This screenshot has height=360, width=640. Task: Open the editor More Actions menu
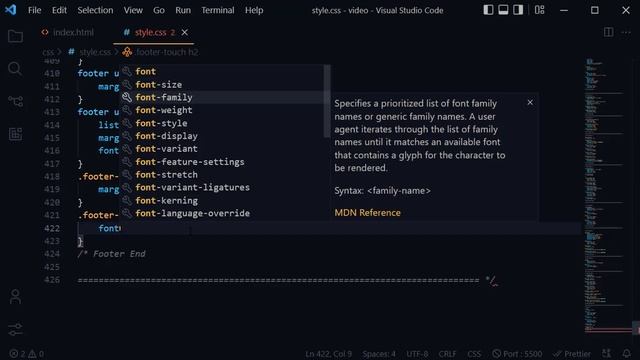coord(626,32)
